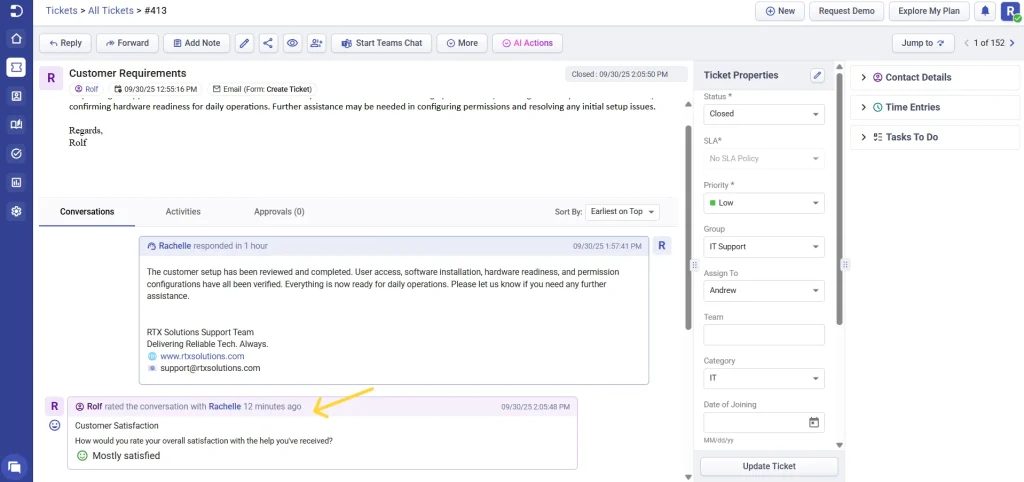This screenshot has width=1024, height=482.
Task: Click the Rolf contact chip under the ticket title
Action: pyautogui.click(x=87, y=89)
